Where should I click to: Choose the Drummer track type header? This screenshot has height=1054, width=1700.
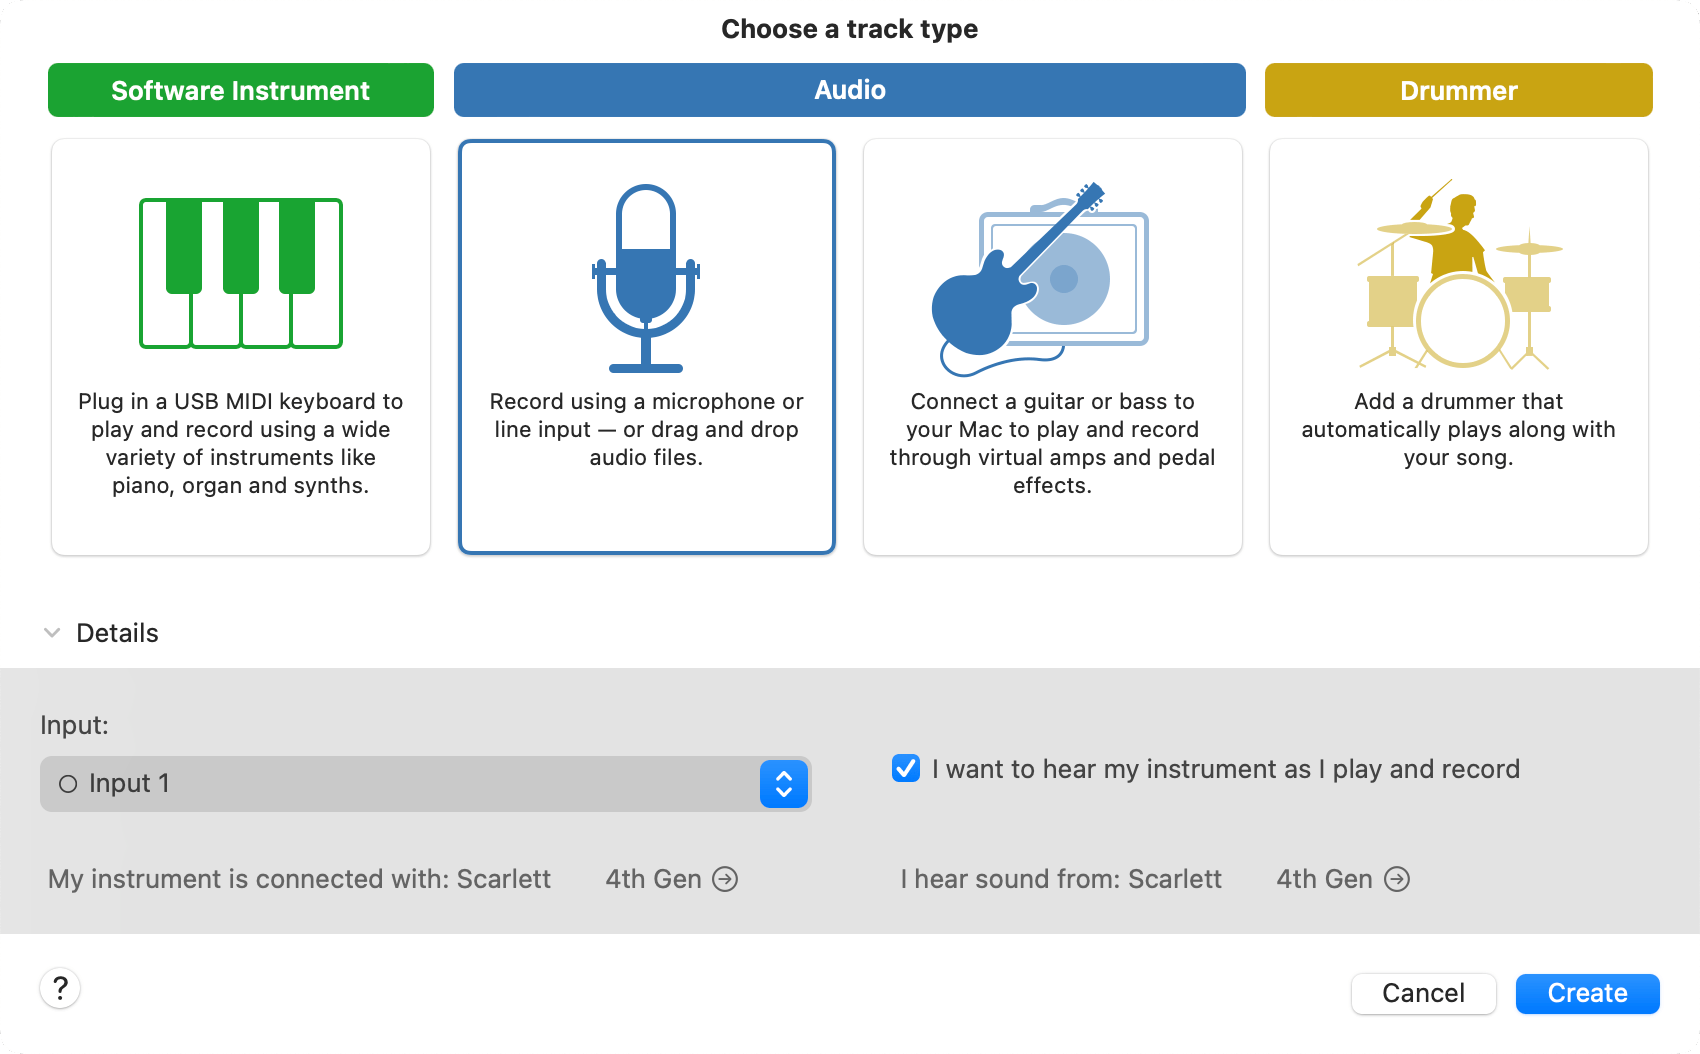[x=1458, y=90]
